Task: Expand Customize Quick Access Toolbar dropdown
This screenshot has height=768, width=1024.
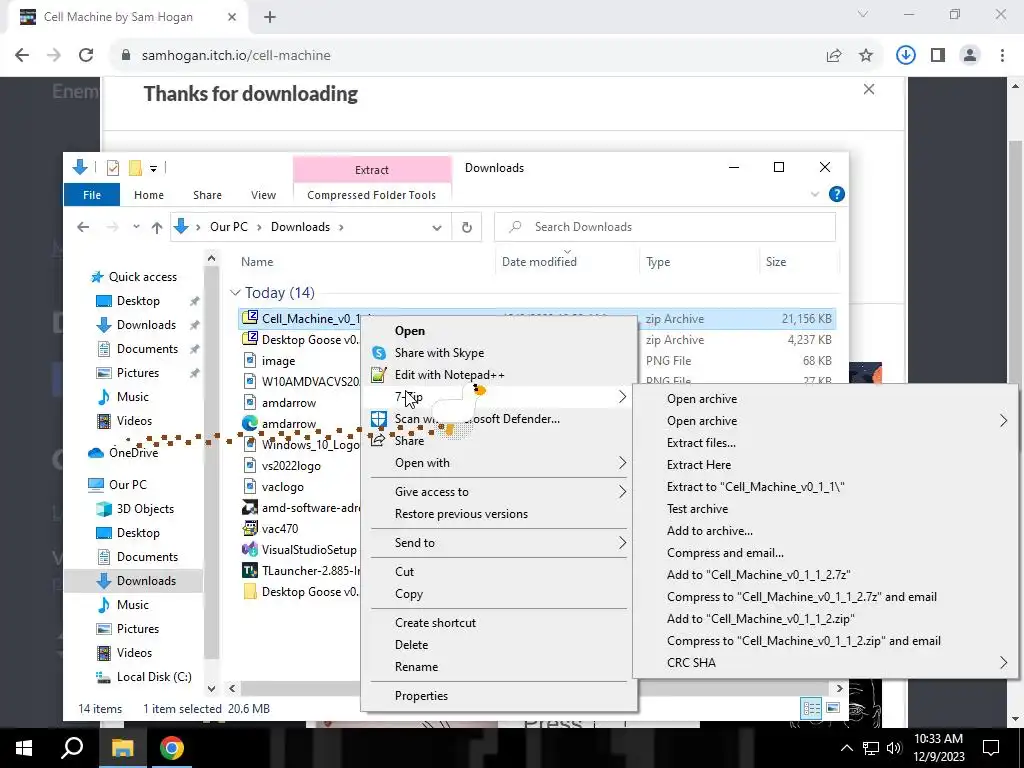Action: click(153, 168)
